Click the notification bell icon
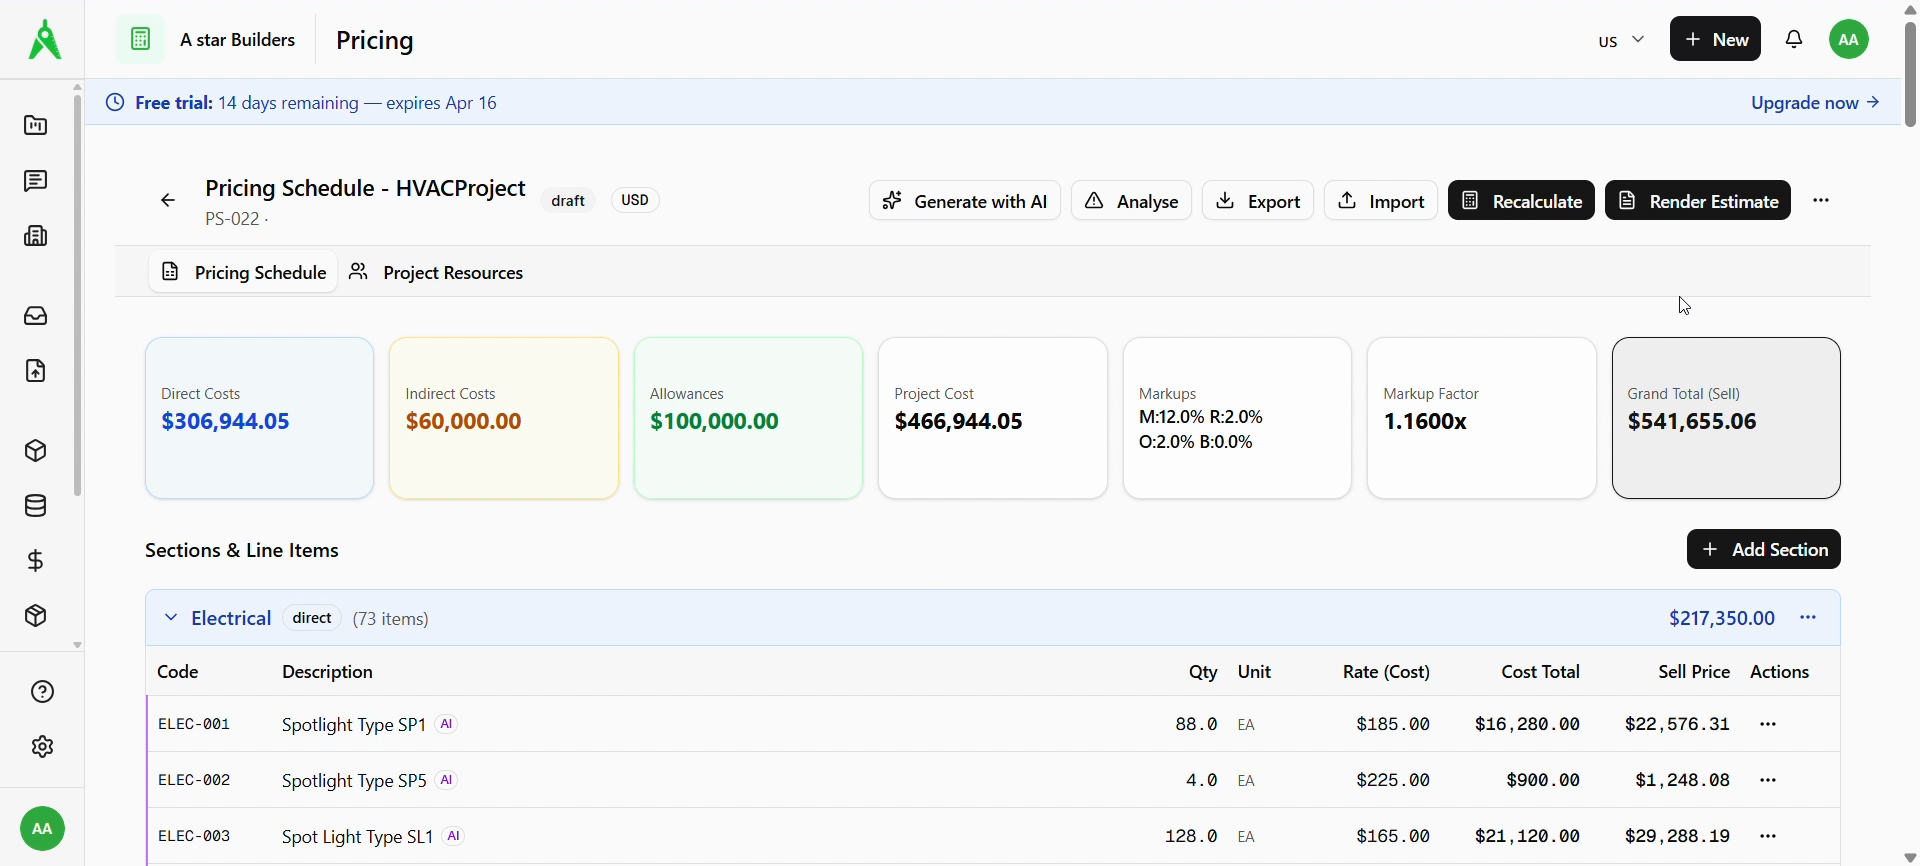Image resolution: width=1920 pixels, height=866 pixels. [x=1795, y=40]
